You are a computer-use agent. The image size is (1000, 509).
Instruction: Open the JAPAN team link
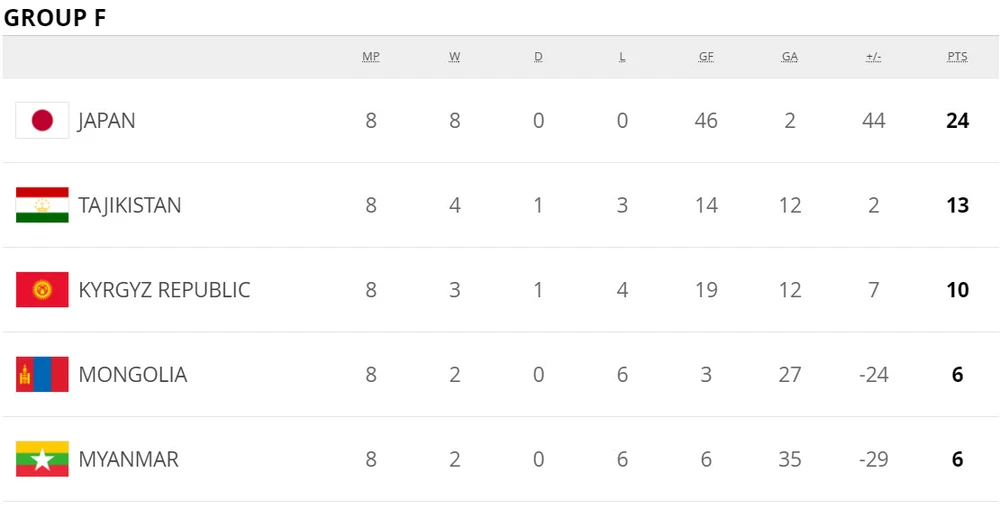(107, 121)
